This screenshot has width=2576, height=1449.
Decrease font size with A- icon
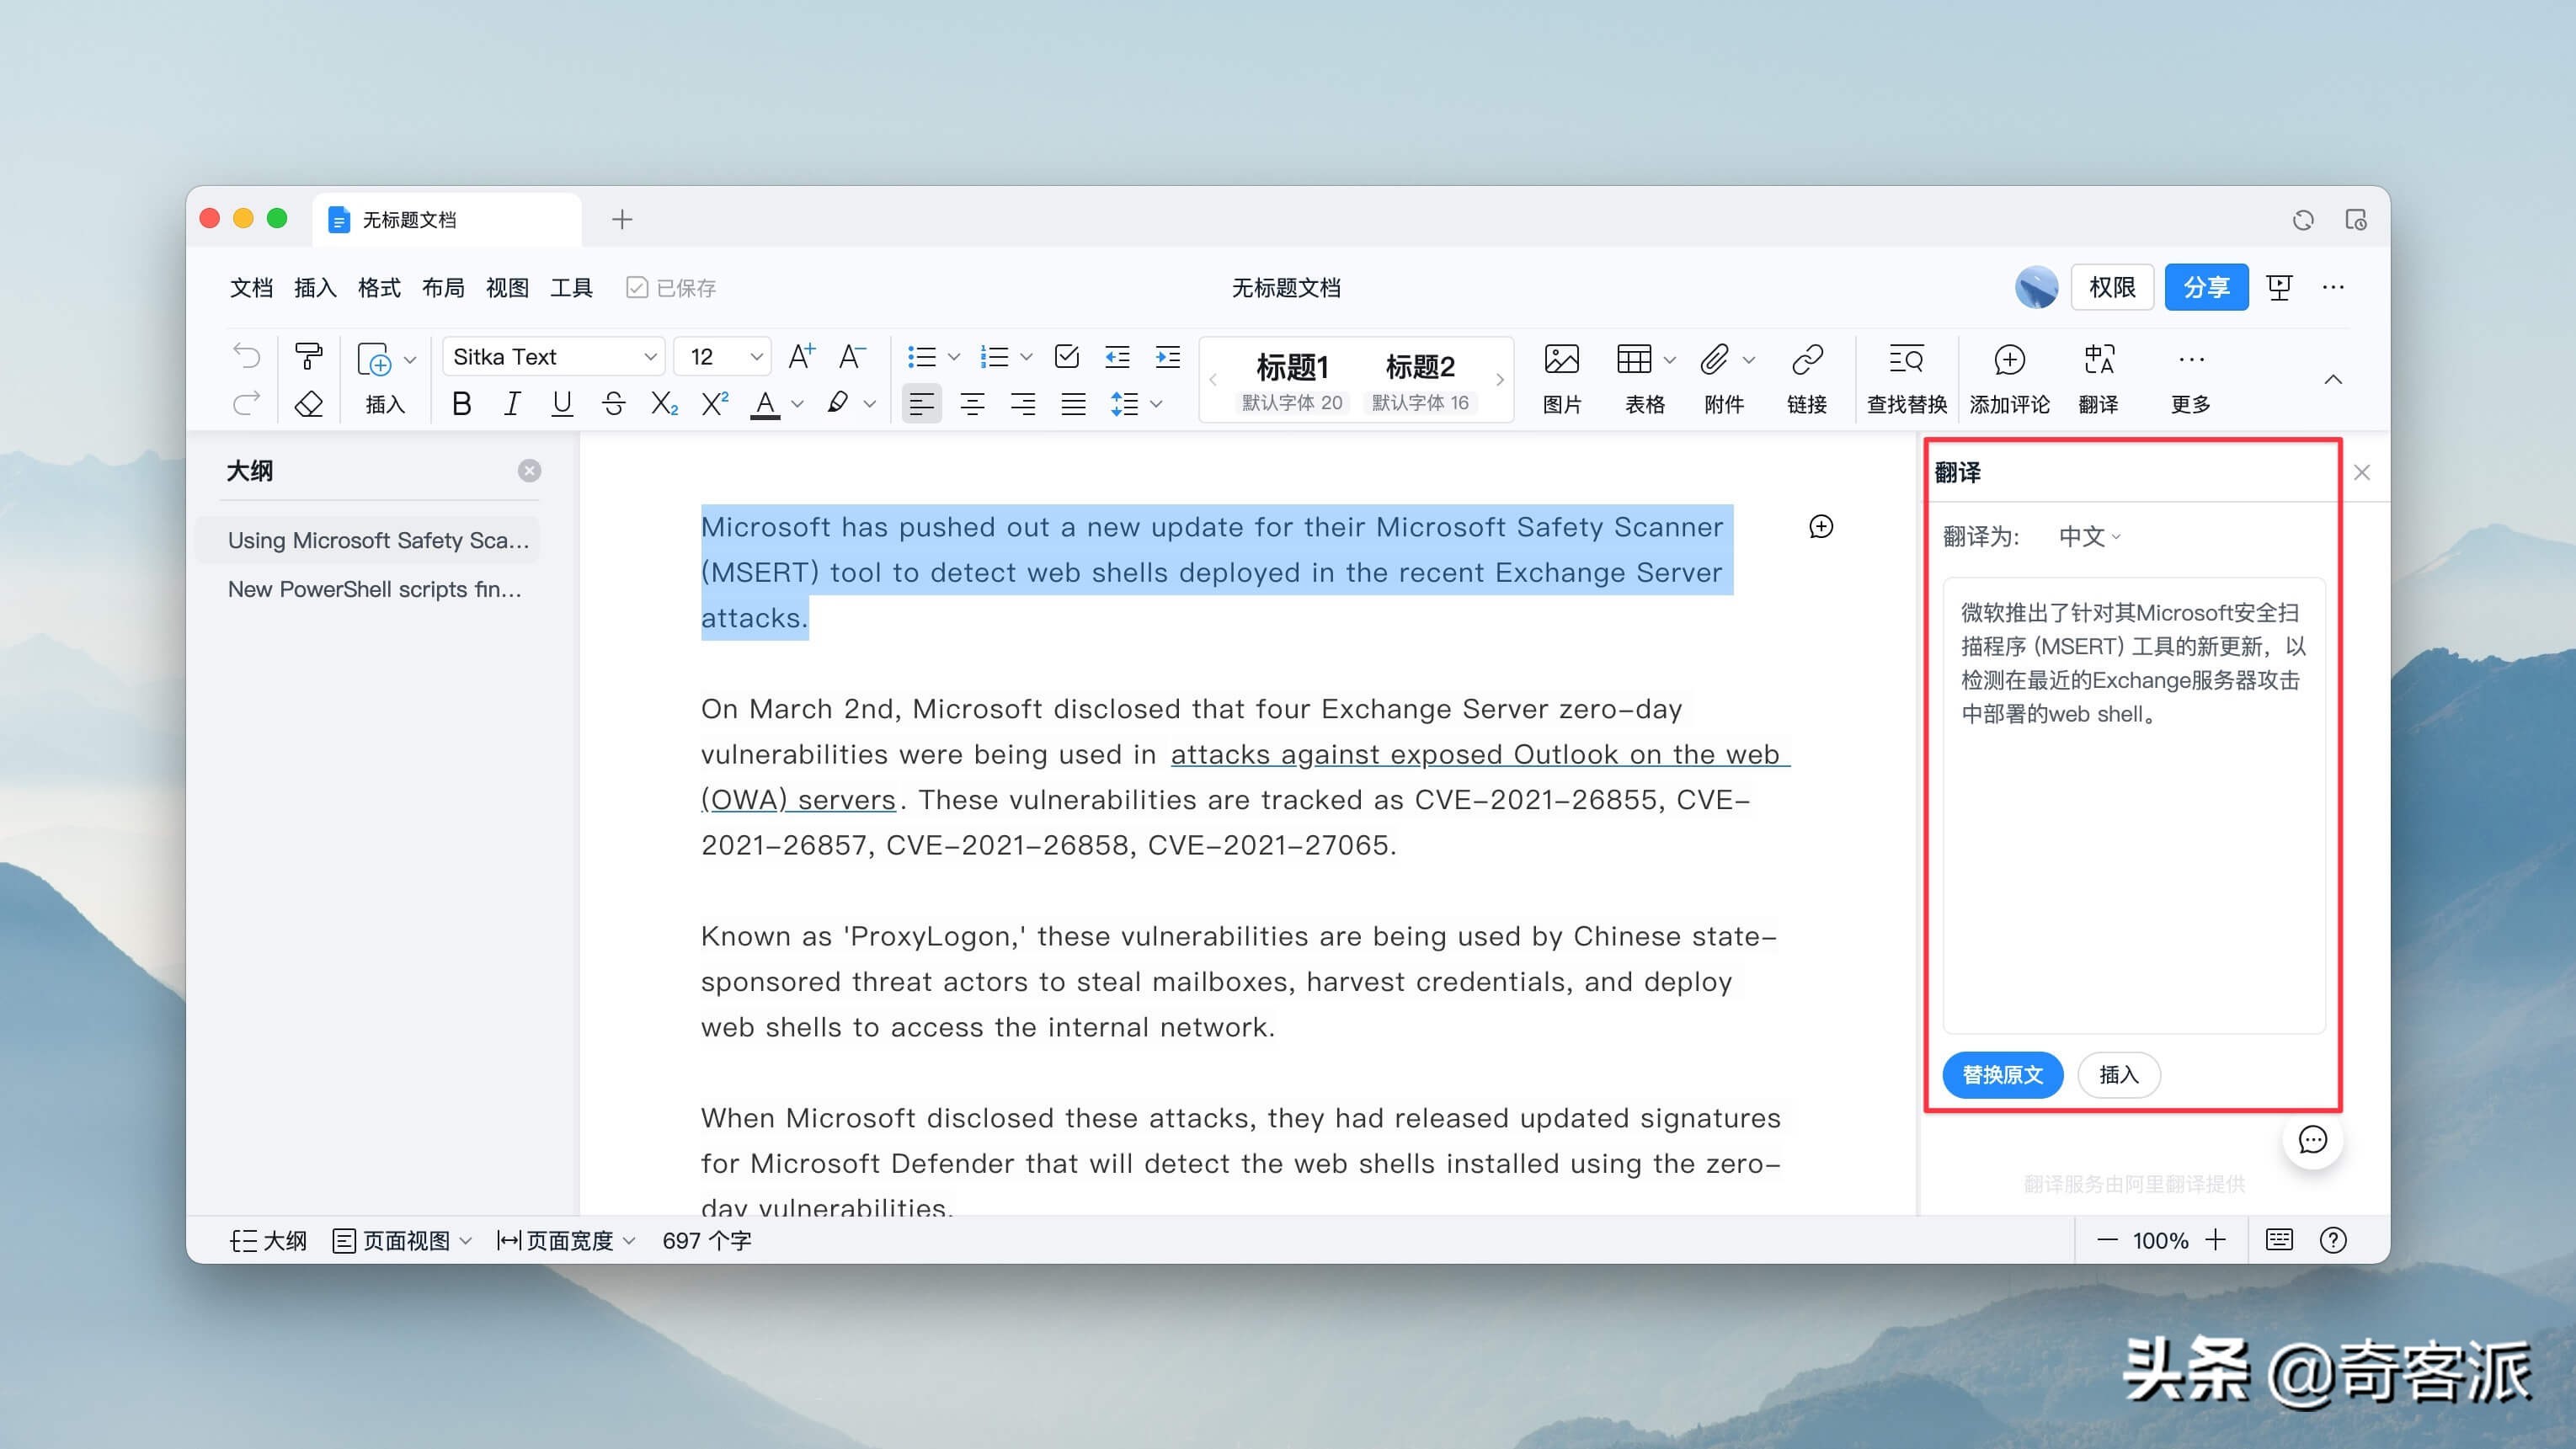pyautogui.click(x=851, y=356)
